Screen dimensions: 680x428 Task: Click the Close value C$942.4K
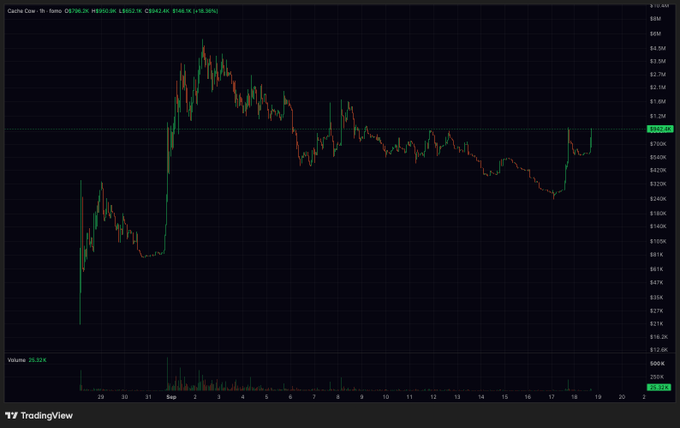157,11
